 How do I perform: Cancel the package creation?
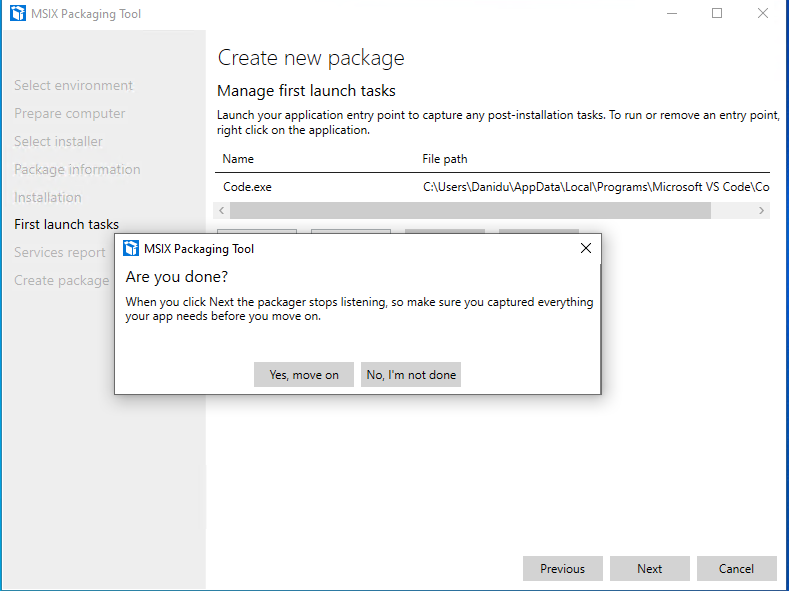[737, 568]
